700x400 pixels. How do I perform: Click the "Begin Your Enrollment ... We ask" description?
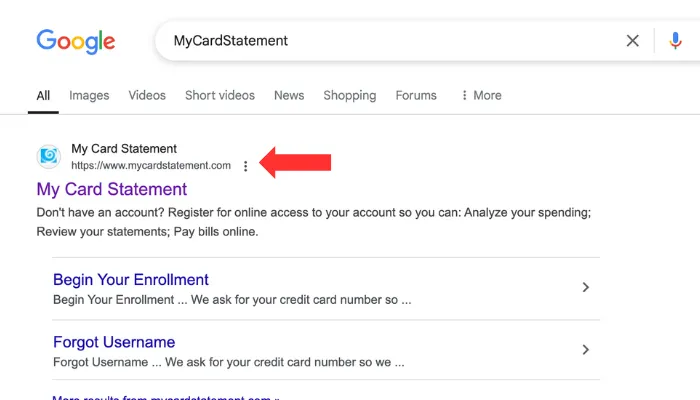click(232, 300)
